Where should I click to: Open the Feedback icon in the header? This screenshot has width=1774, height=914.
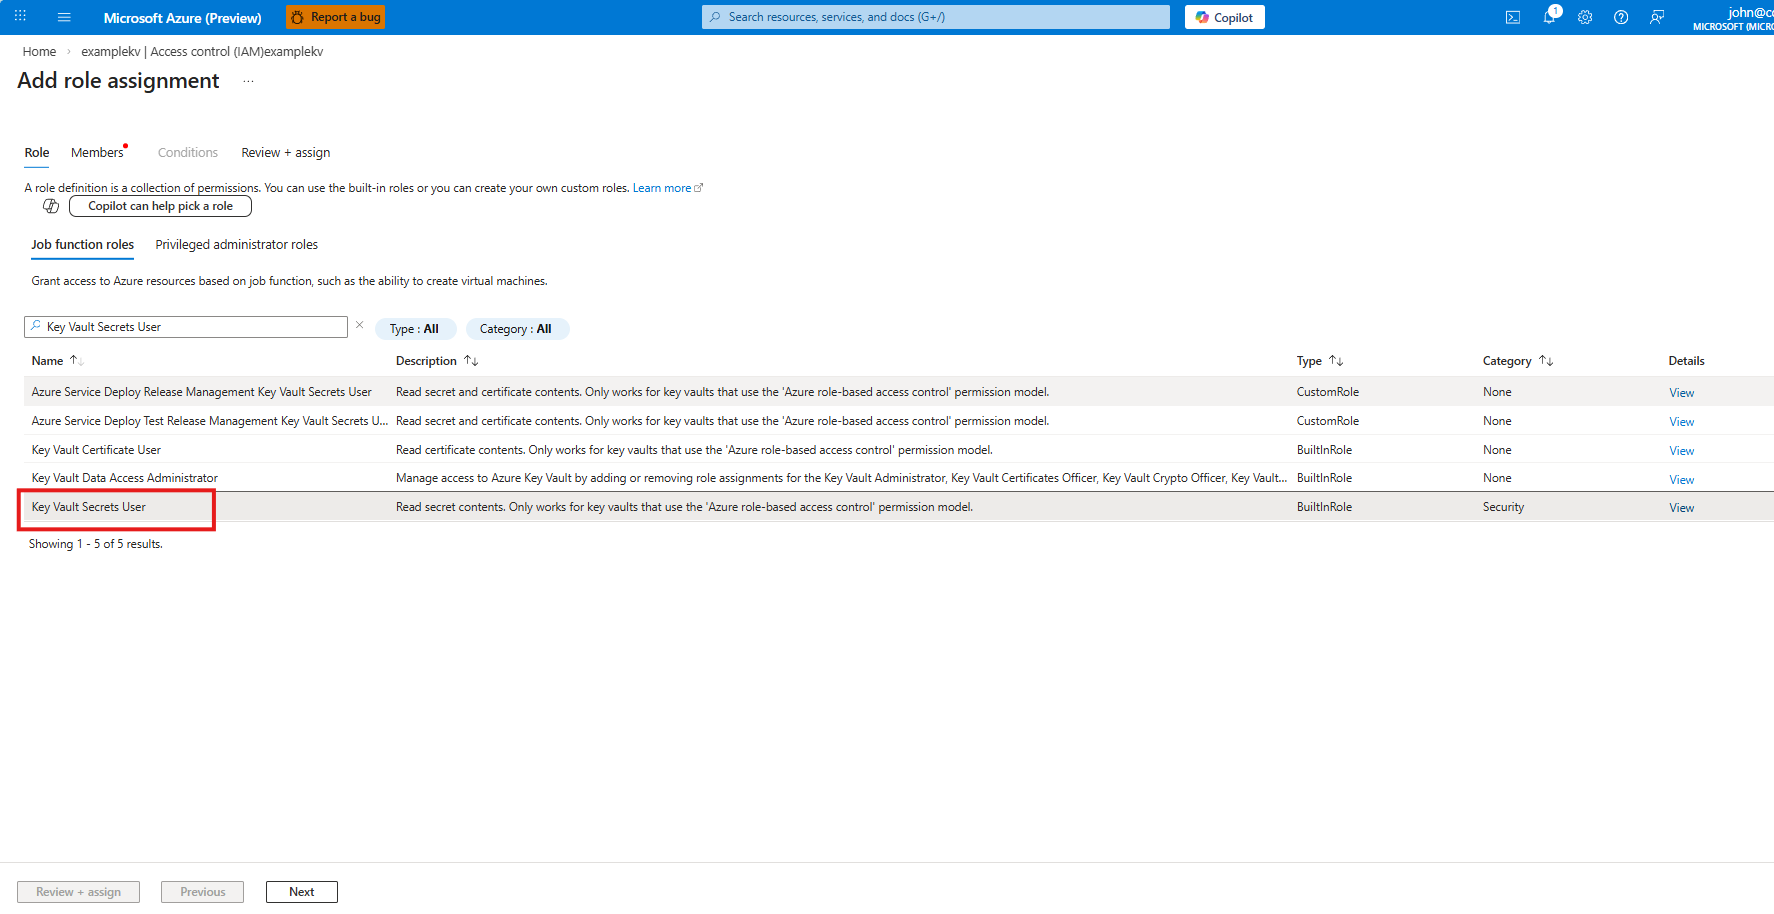click(x=1657, y=17)
